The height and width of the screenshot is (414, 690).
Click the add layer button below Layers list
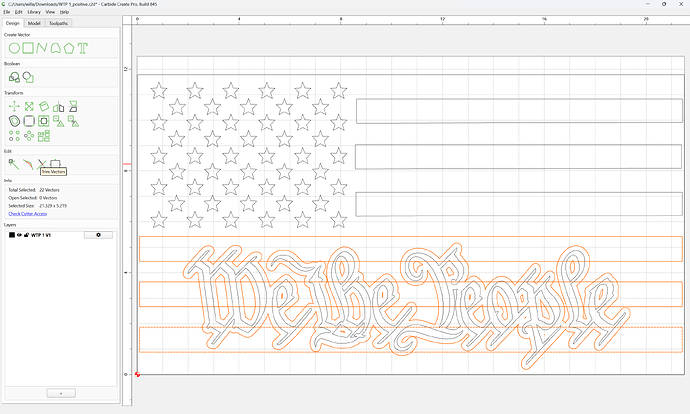point(61,393)
